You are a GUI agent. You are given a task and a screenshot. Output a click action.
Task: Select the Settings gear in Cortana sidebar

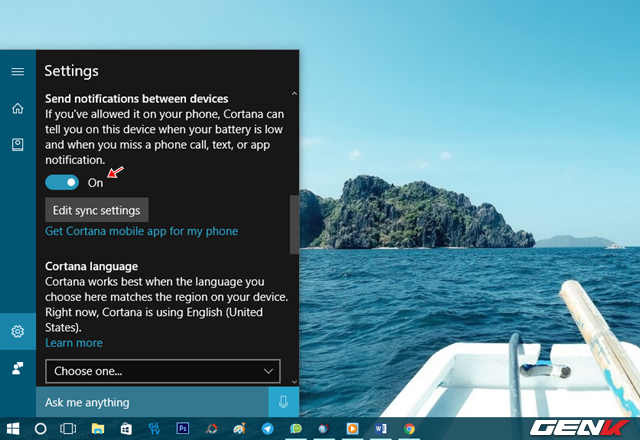18,331
